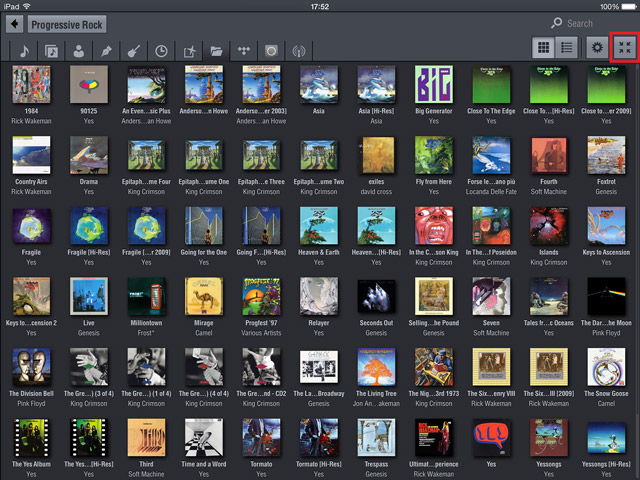
Task: Browse by Composer pen nib icon
Action: (105, 49)
